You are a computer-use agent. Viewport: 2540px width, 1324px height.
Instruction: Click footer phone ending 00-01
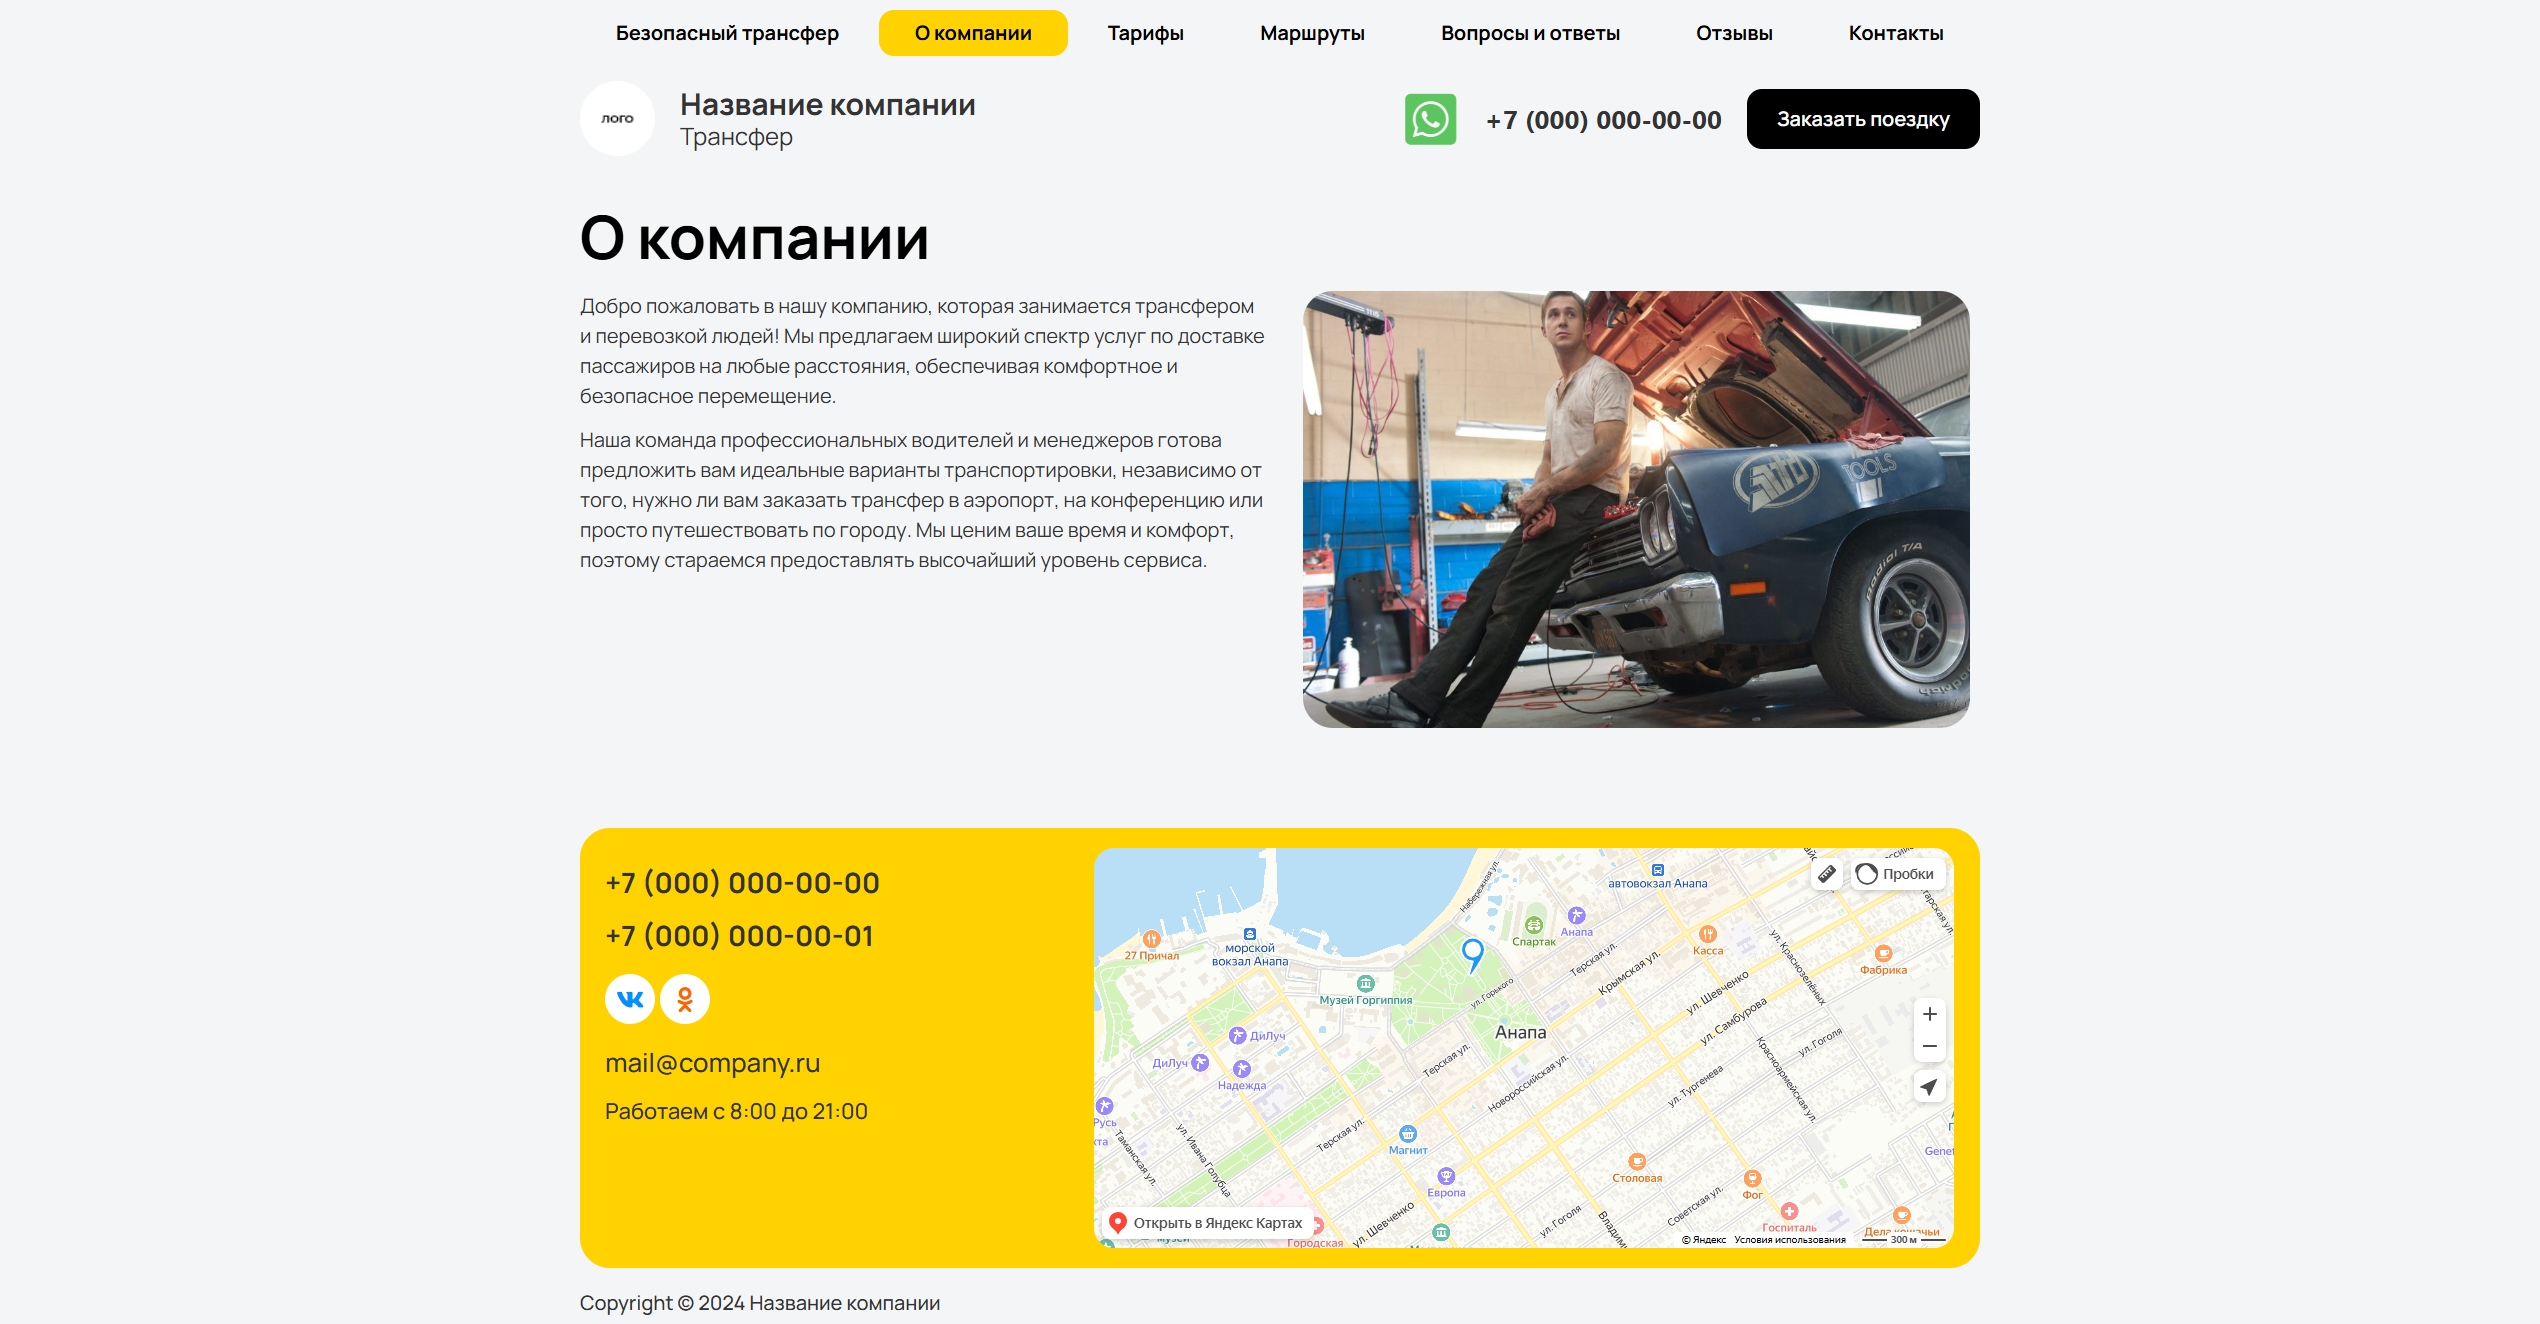pyautogui.click(x=739, y=936)
